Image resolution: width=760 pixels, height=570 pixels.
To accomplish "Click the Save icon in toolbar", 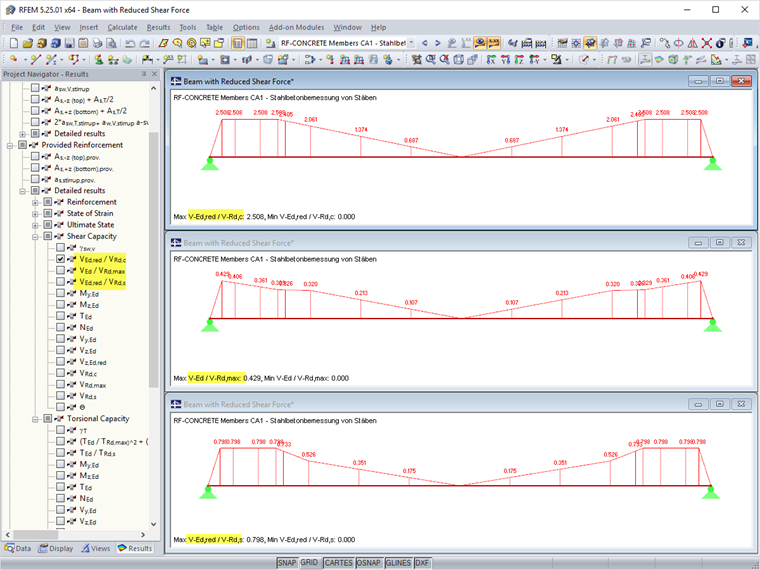I will coord(69,43).
